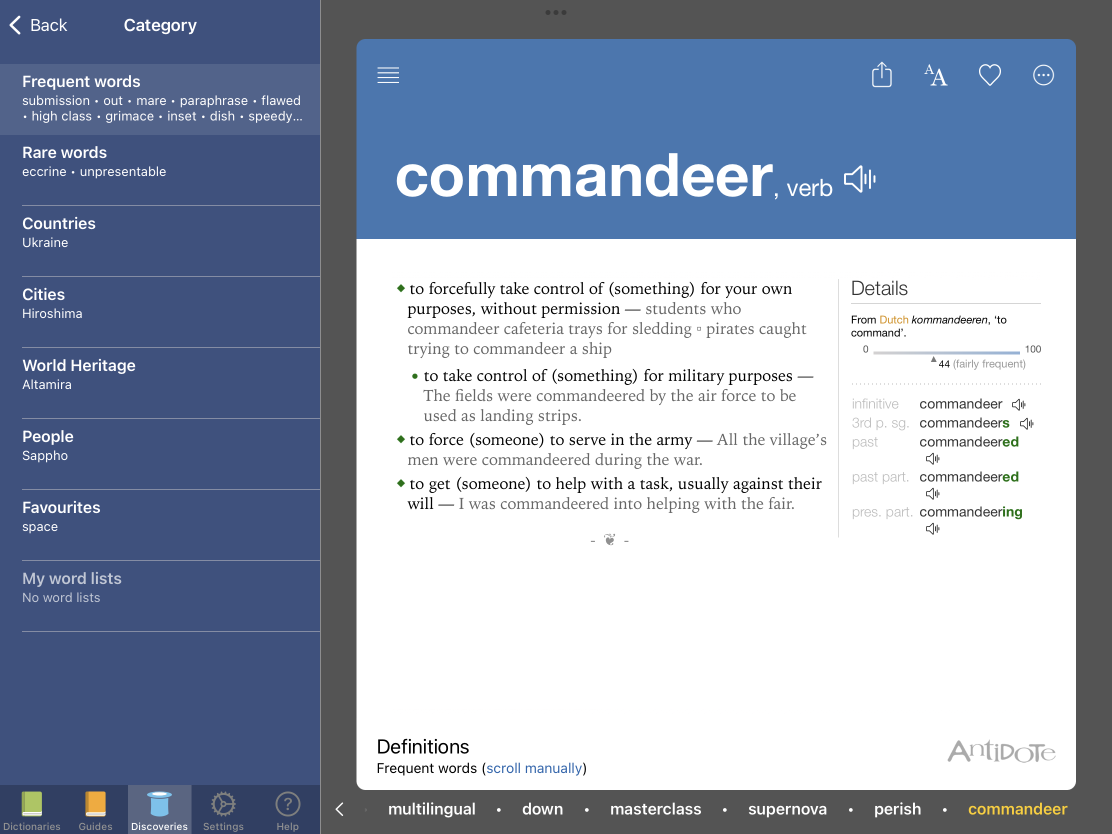The image size is (1112, 834).
Task: Switch to the Dictionaries tab
Action: coord(32,810)
